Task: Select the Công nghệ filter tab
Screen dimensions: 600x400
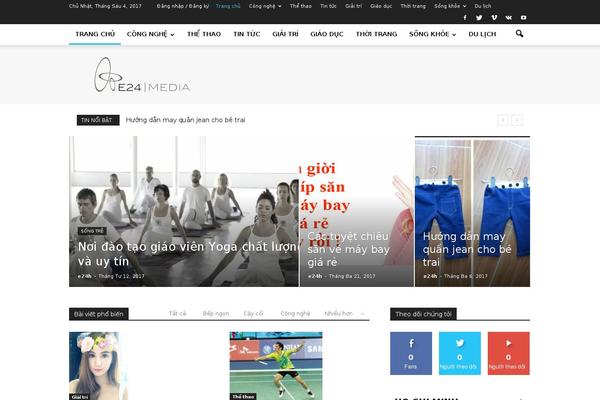Action: (295, 313)
